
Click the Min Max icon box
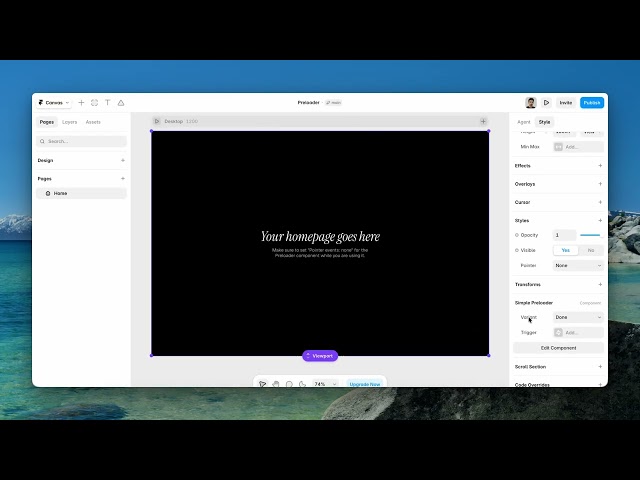(x=558, y=147)
